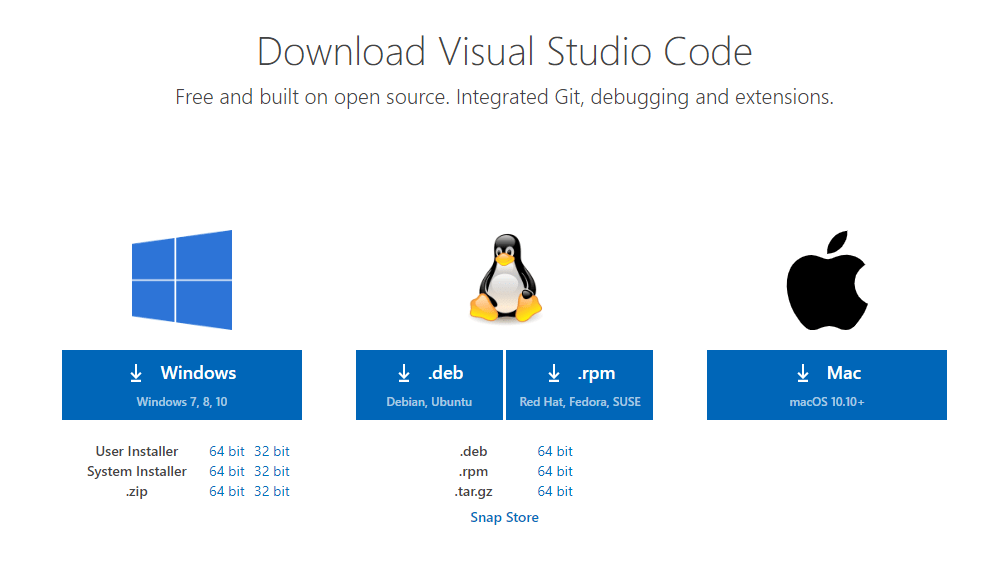
Task: Click the Mac download button
Action: point(826,385)
